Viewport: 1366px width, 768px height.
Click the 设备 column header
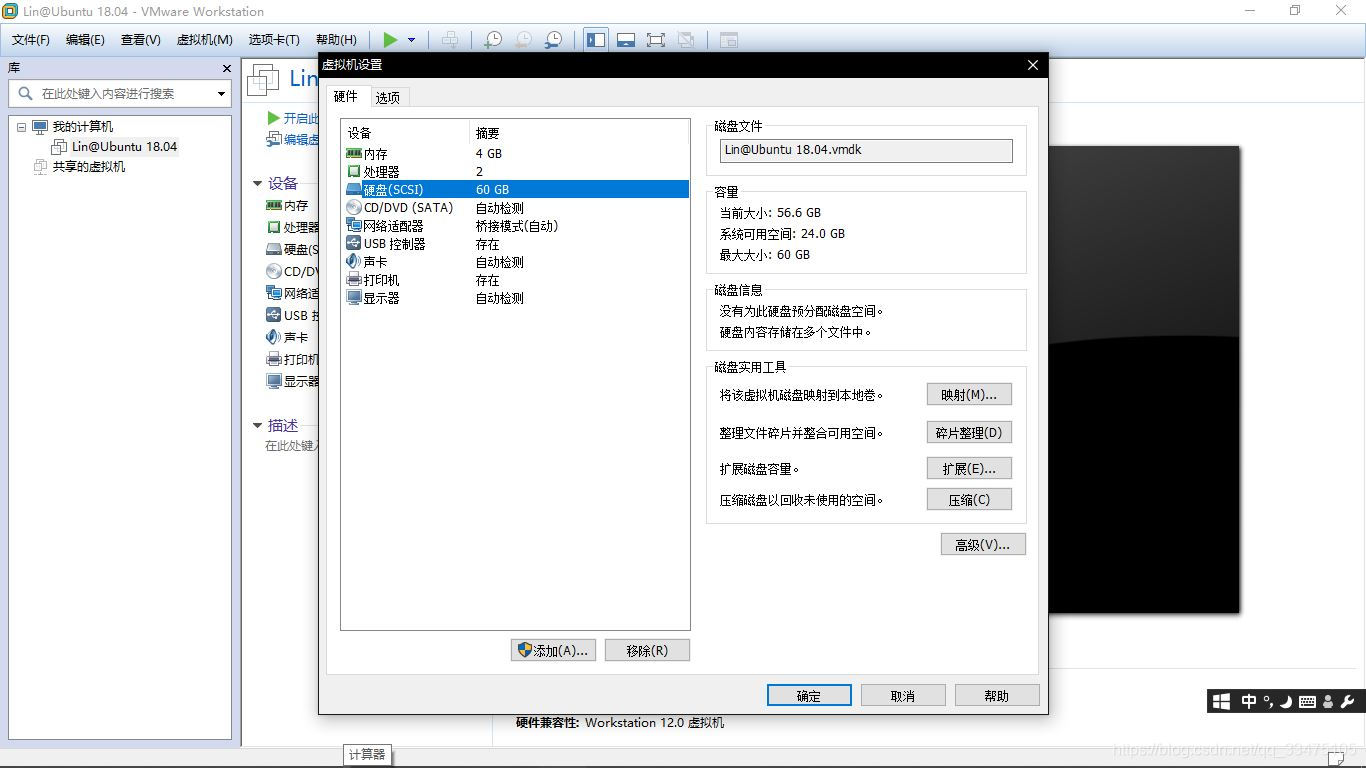coord(405,133)
